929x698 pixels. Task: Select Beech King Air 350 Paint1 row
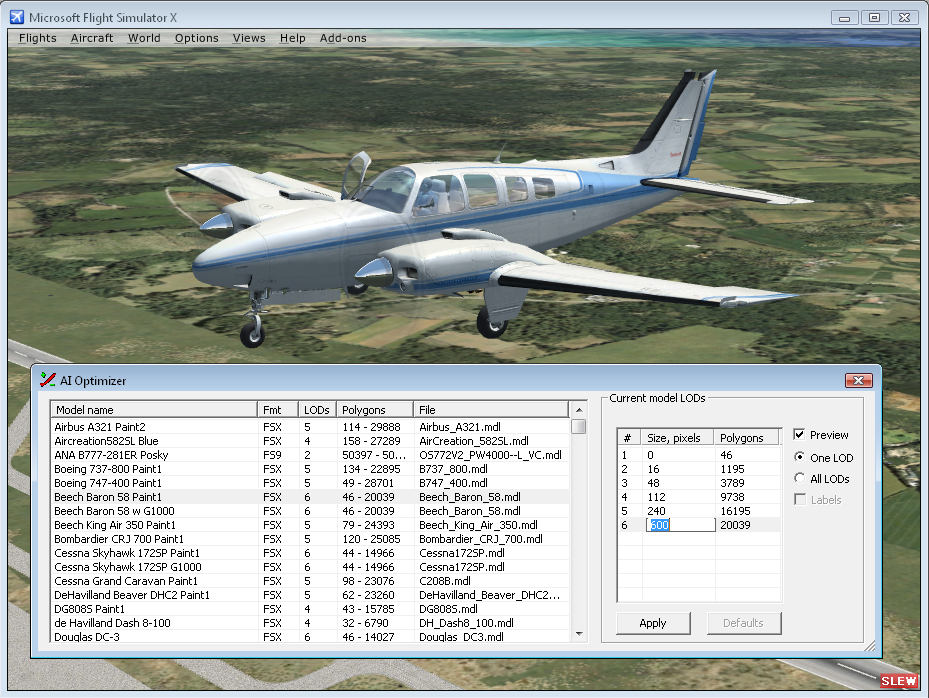pyautogui.click(x=310, y=525)
